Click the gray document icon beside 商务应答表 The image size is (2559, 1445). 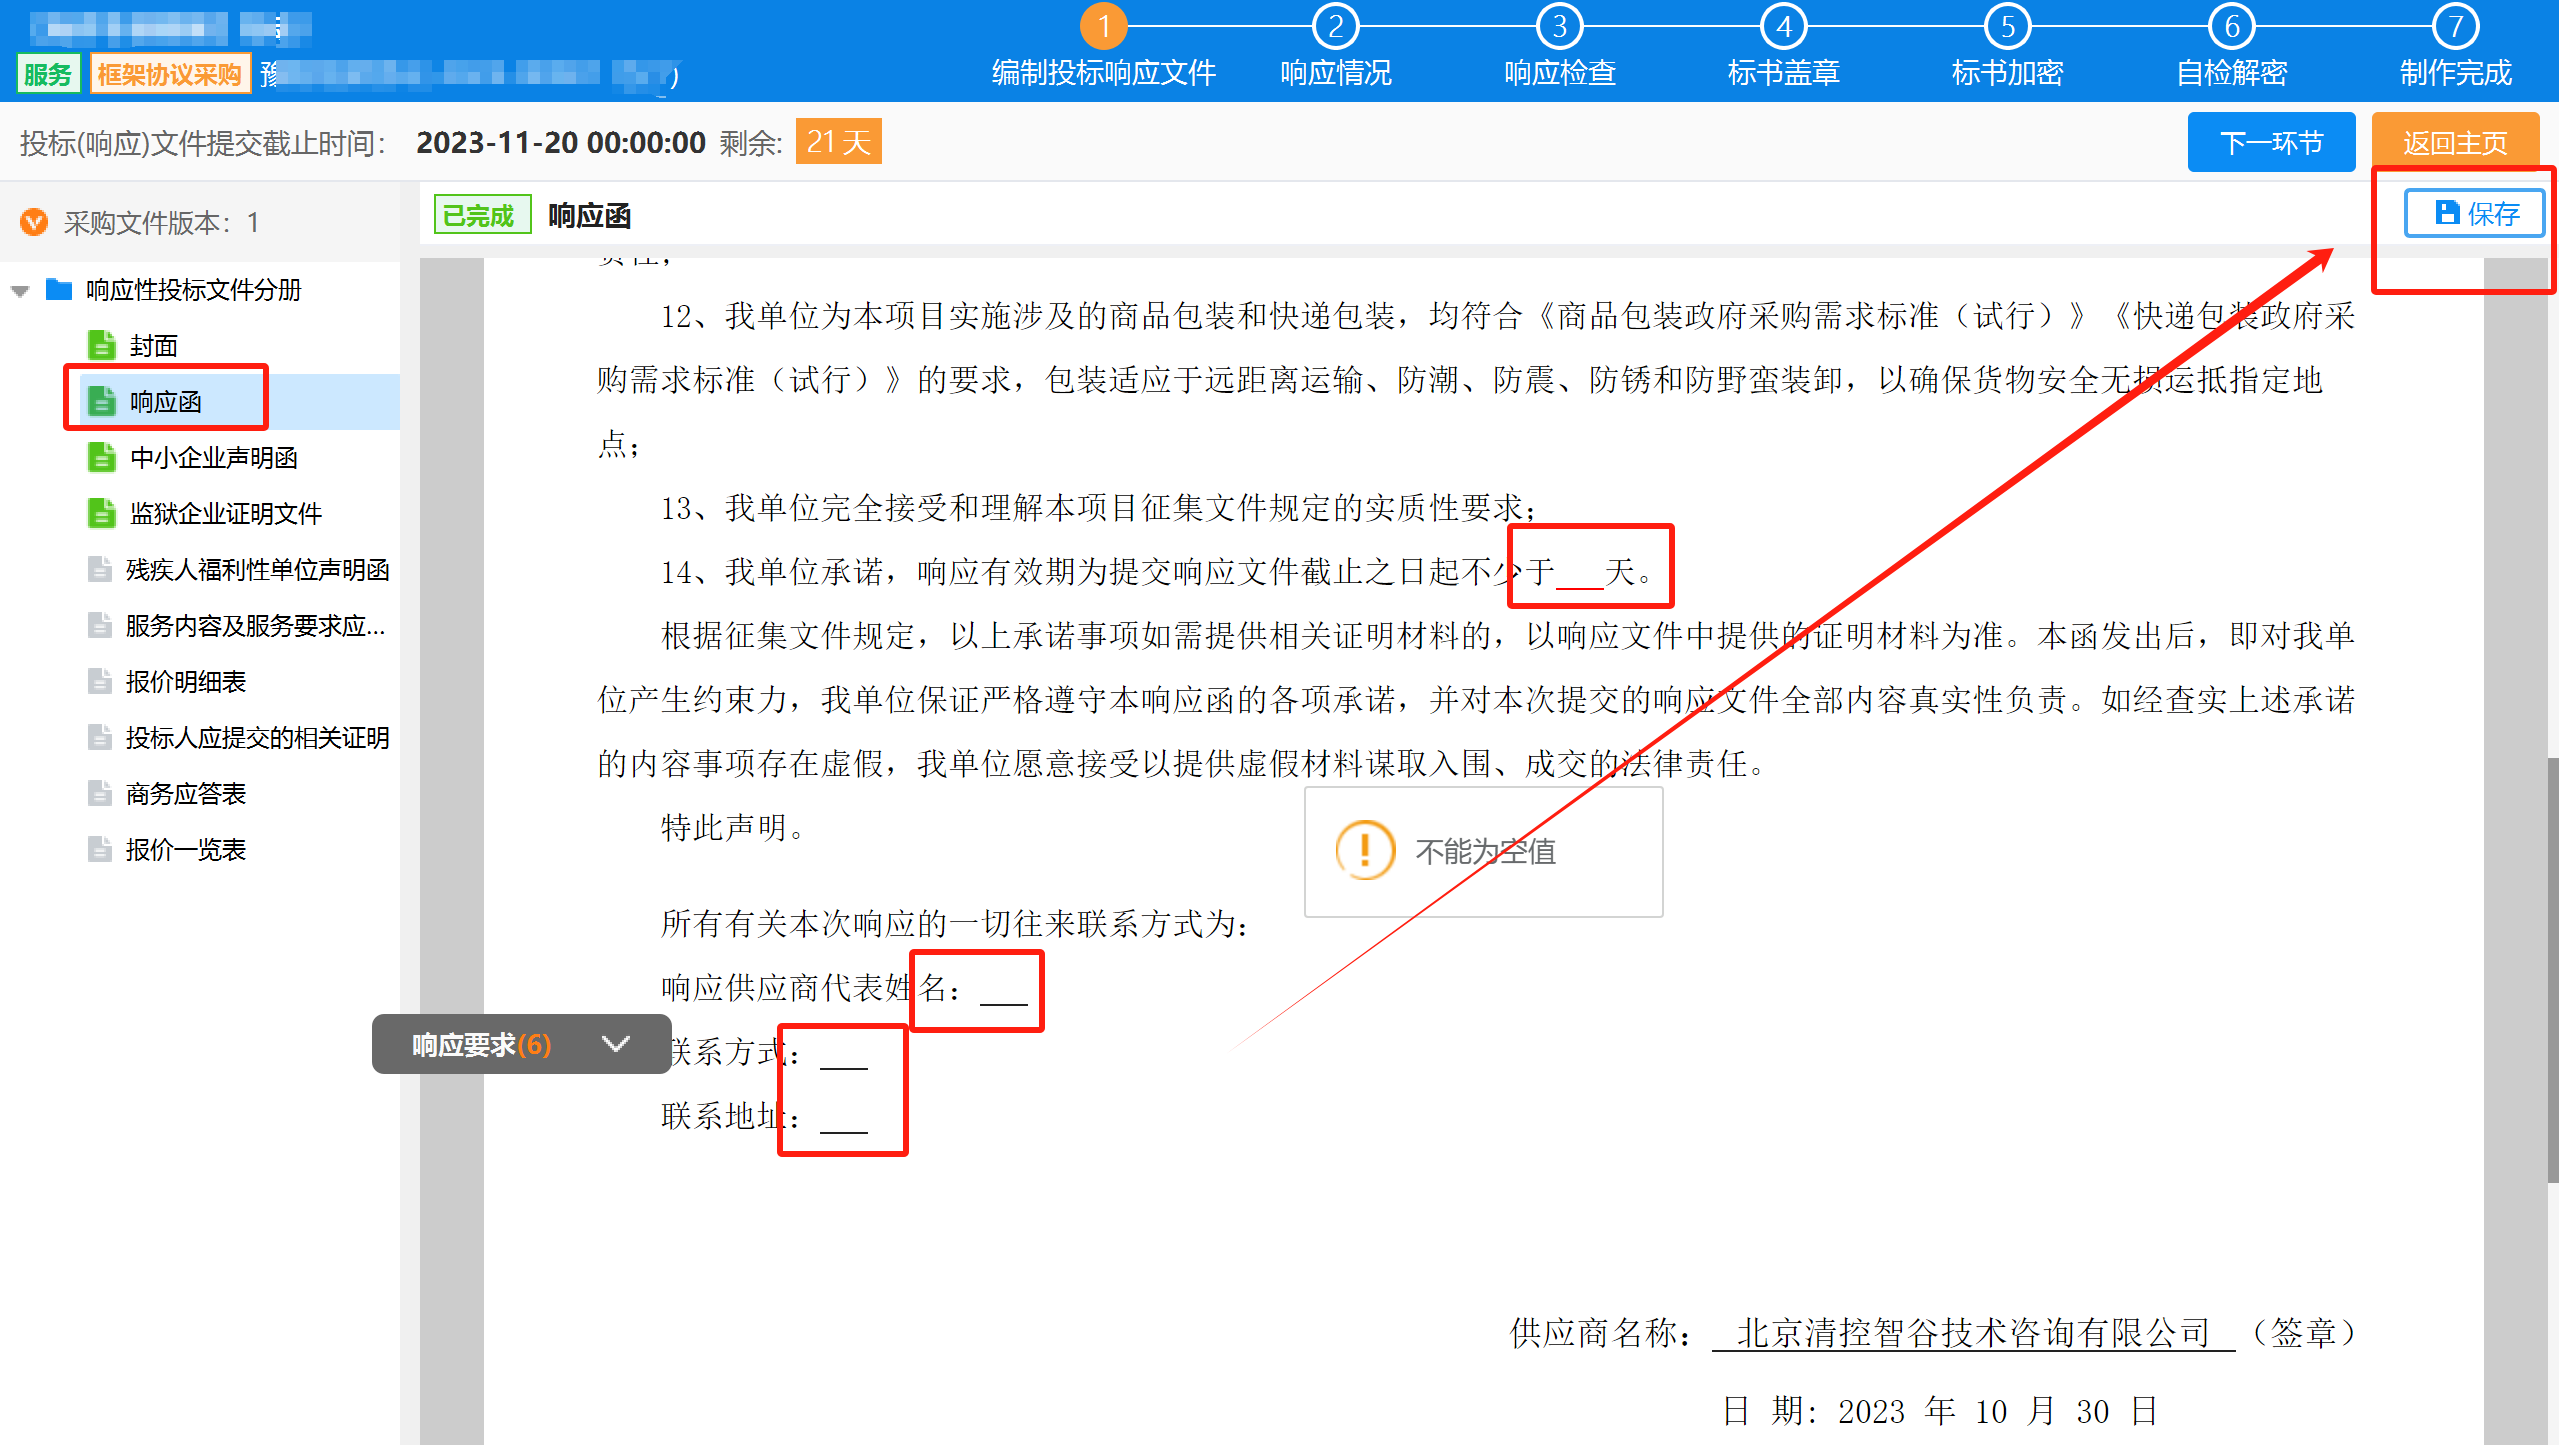click(x=100, y=793)
